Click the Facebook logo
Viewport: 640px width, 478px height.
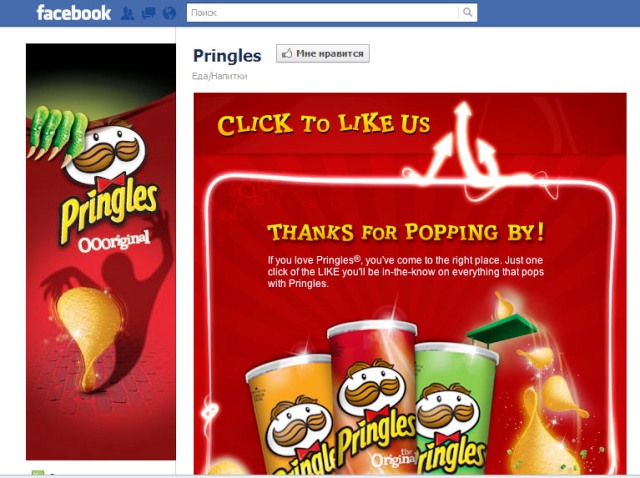coord(74,13)
